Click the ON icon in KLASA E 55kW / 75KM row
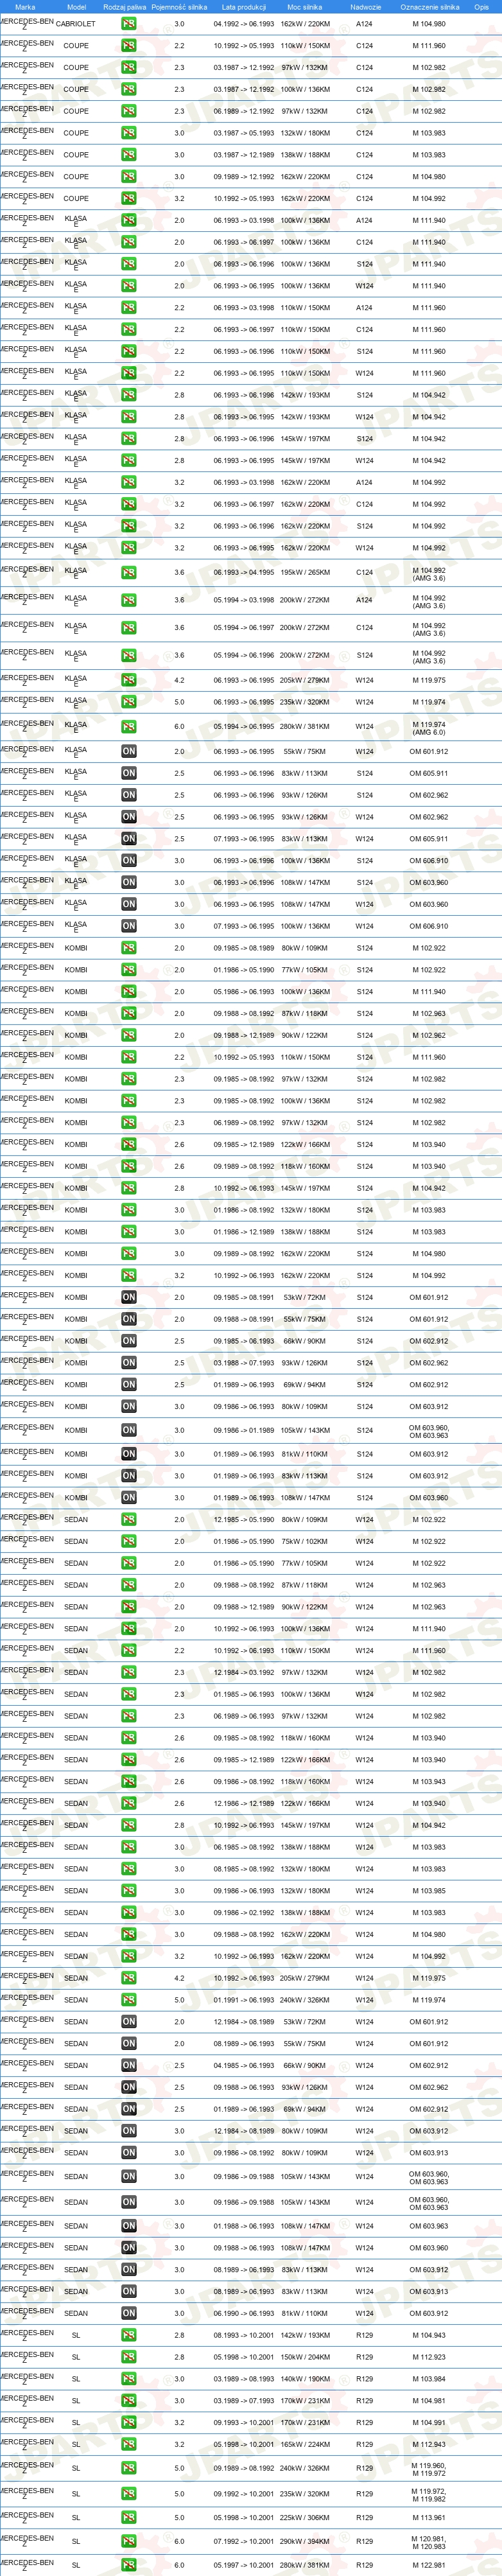The height and width of the screenshot is (2576, 502). coord(129,752)
